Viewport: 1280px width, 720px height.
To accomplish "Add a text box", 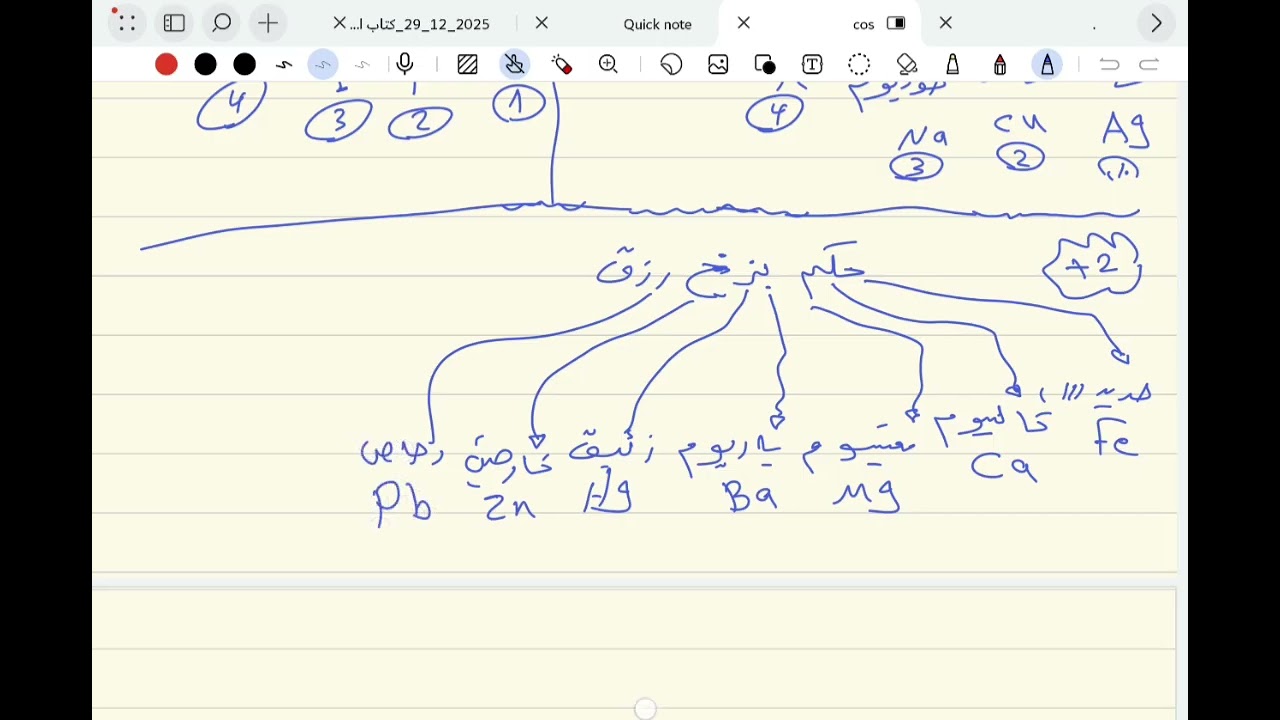I will (812, 65).
